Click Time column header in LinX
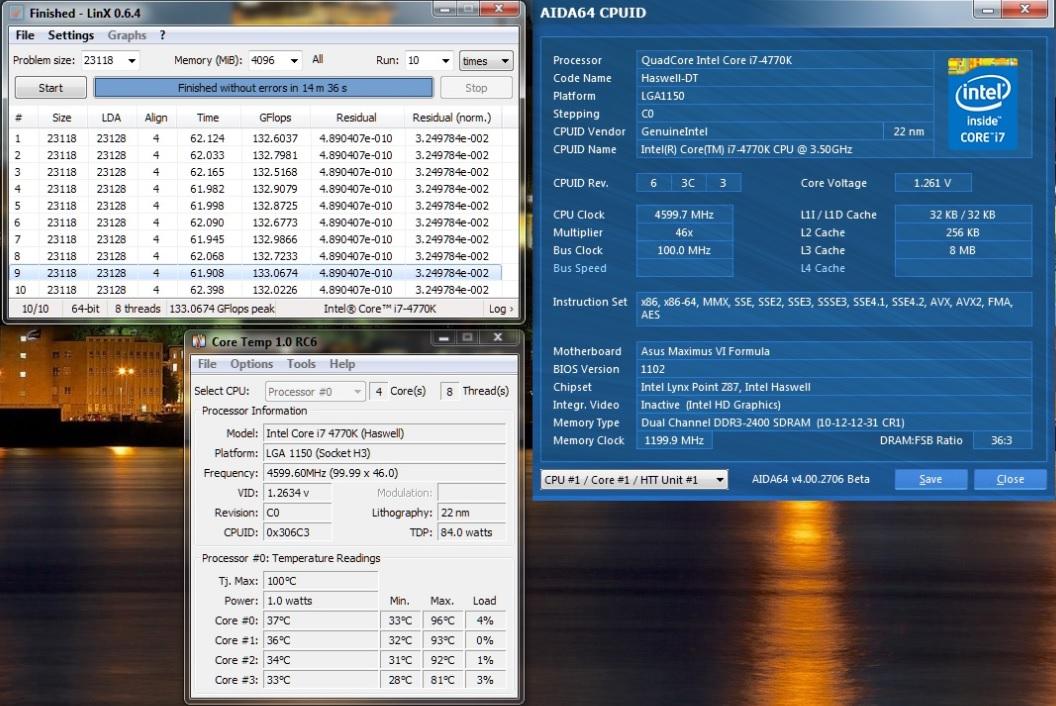Image resolution: width=1056 pixels, height=706 pixels. click(208, 117)
